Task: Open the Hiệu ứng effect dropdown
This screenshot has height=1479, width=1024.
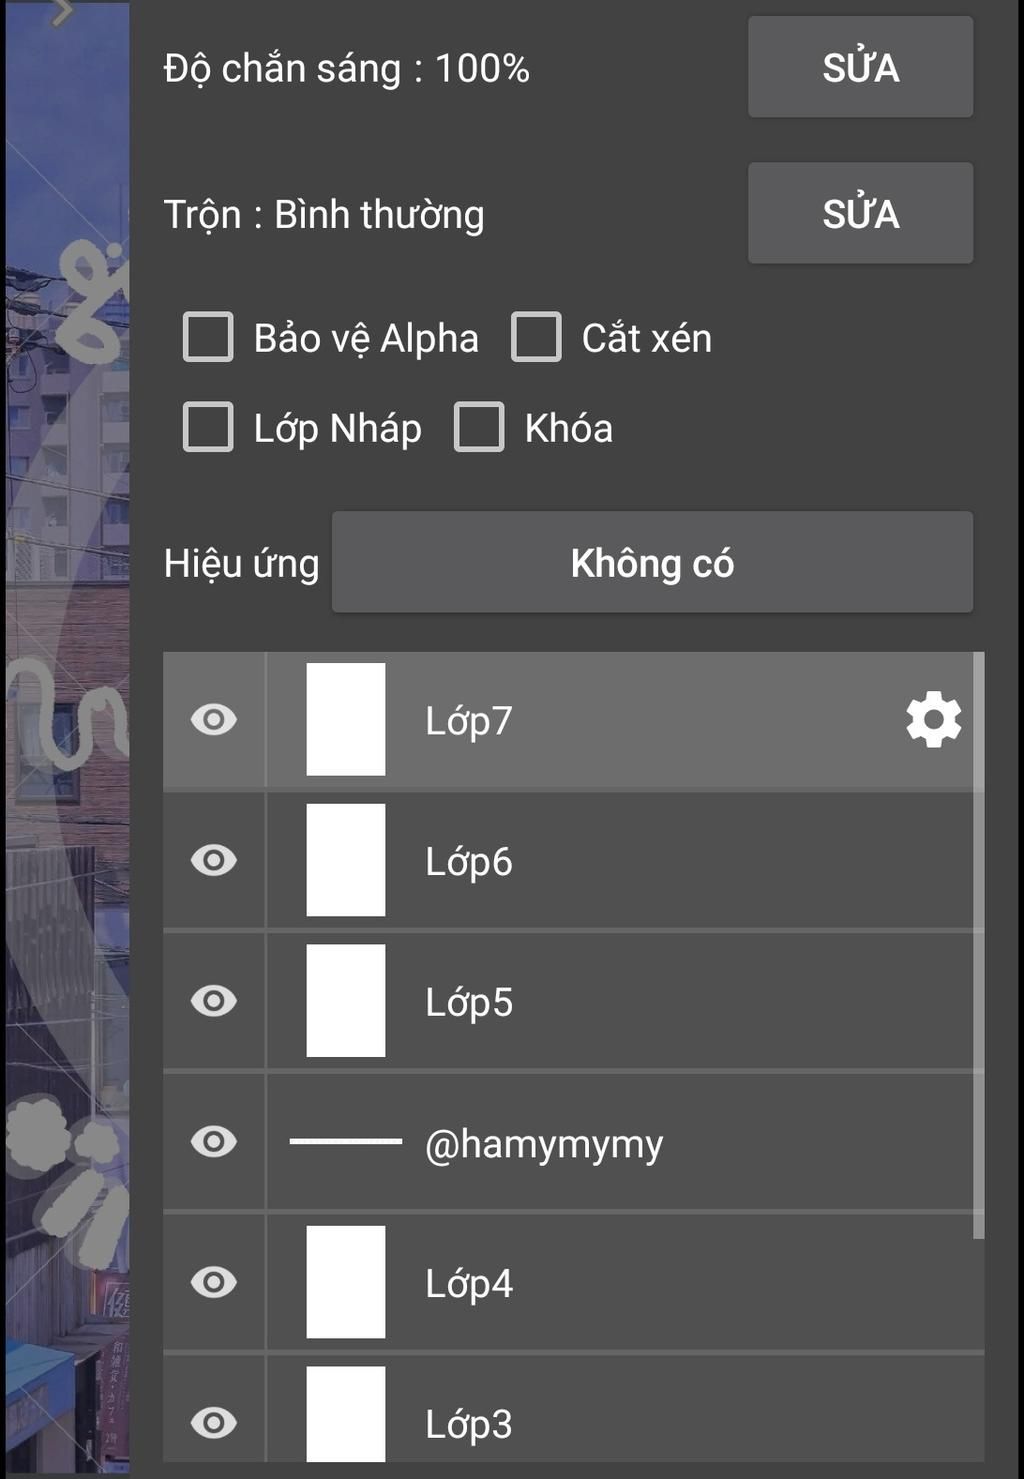Action: point(652,562)
